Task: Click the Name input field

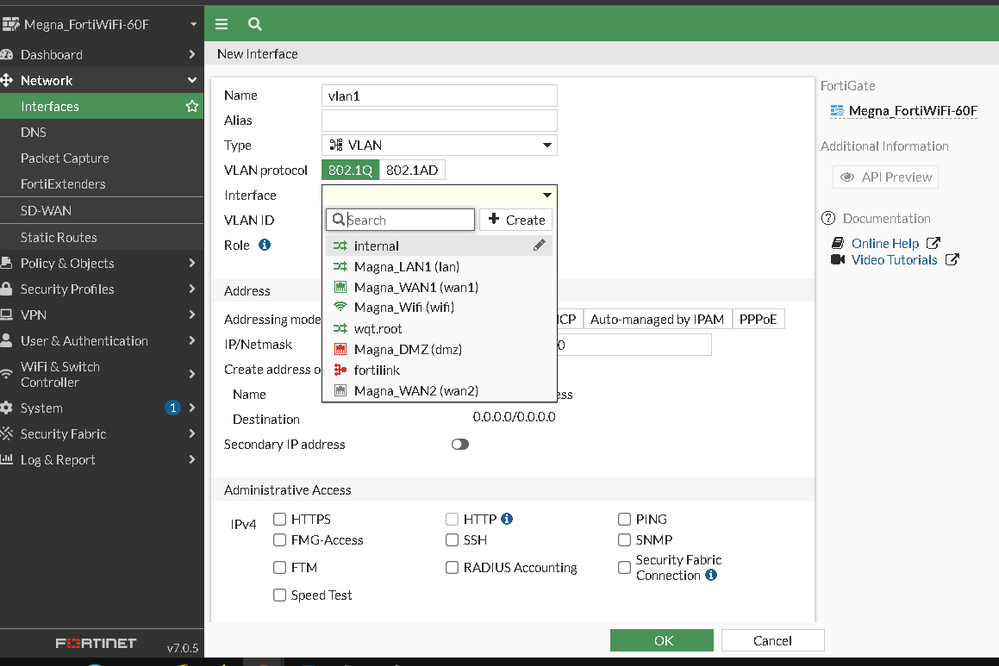Action: click(x=439, y=96)
